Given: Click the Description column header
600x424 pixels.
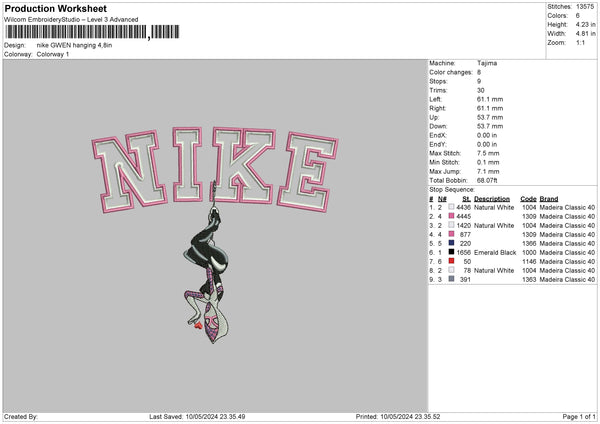Looking at the screenshot, I should pos(493,198).
